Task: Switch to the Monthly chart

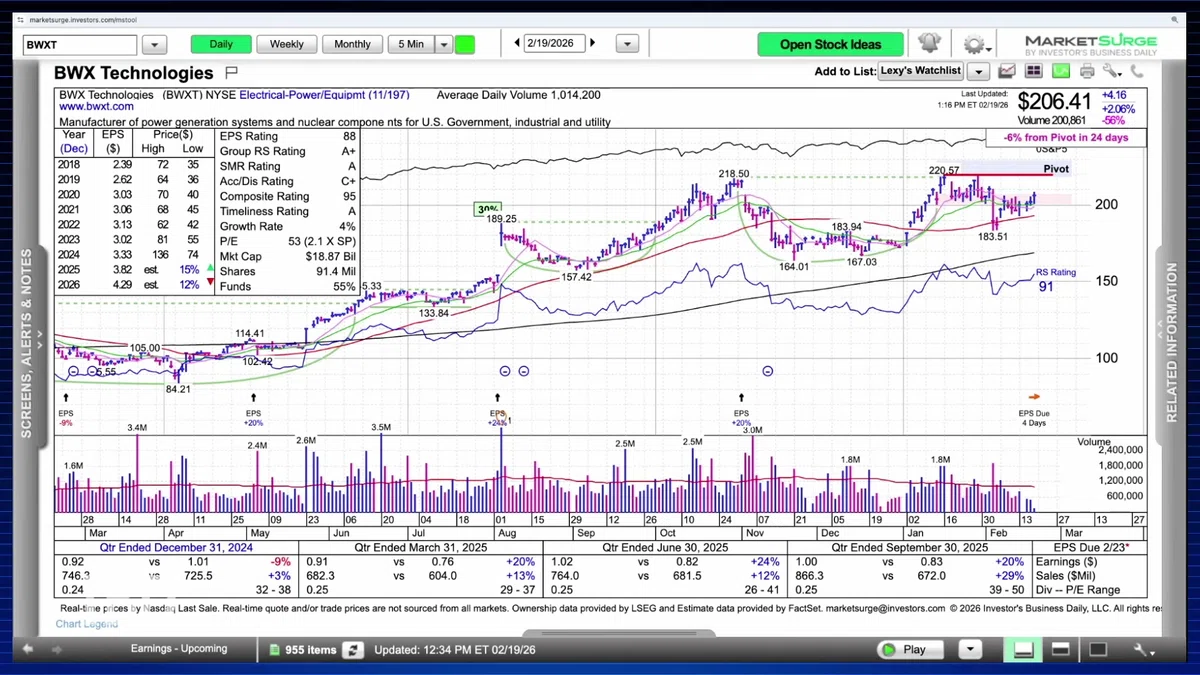Action: pyautogui.click(x=352, y=44)
